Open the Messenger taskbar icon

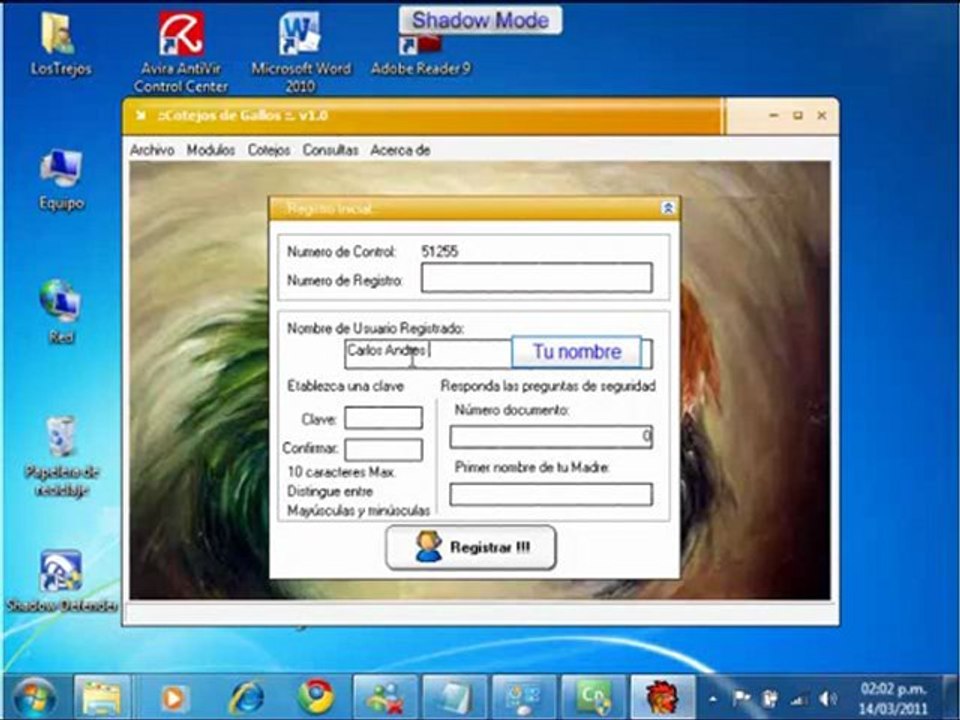385,698
